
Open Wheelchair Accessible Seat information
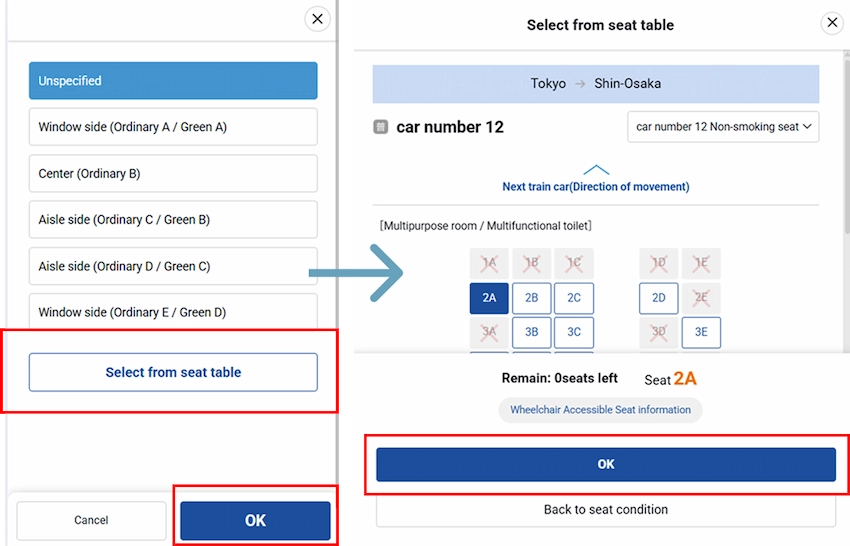[x=600, y=410]
